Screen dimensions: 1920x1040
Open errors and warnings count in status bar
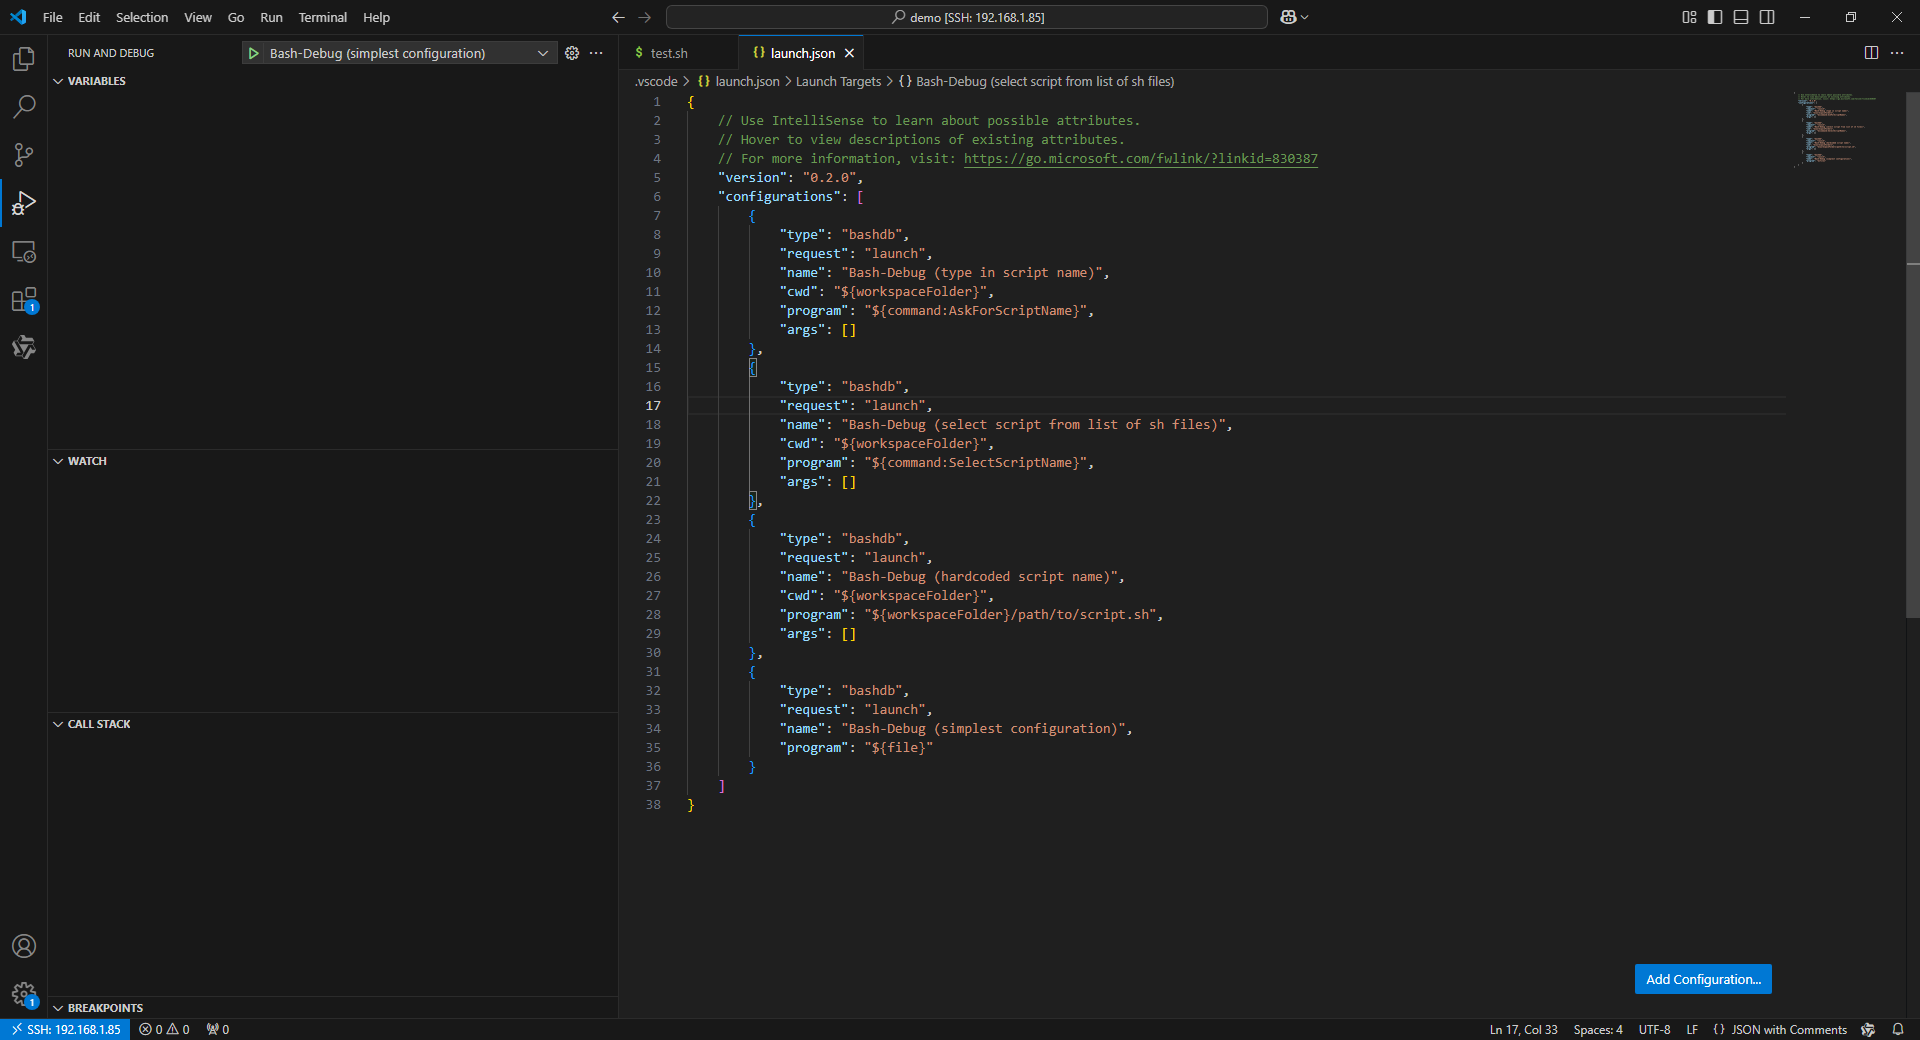click(165, 1029)
